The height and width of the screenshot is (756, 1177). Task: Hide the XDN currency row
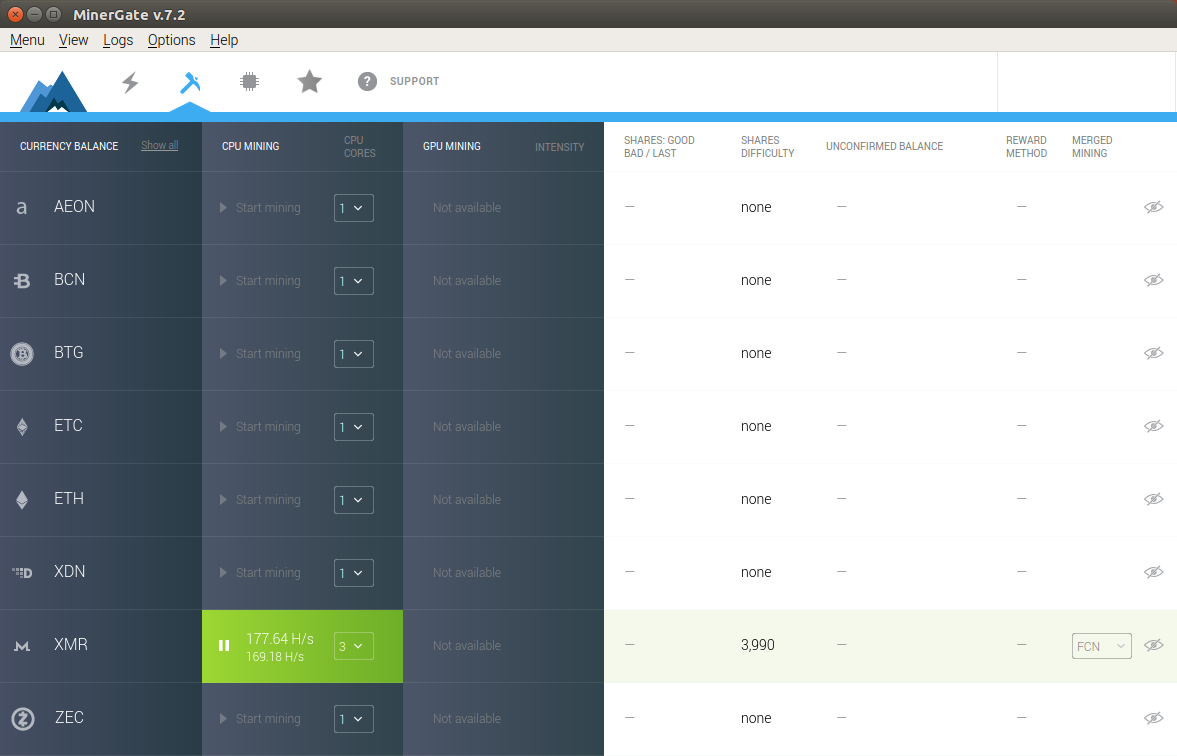coord(1154,572)
